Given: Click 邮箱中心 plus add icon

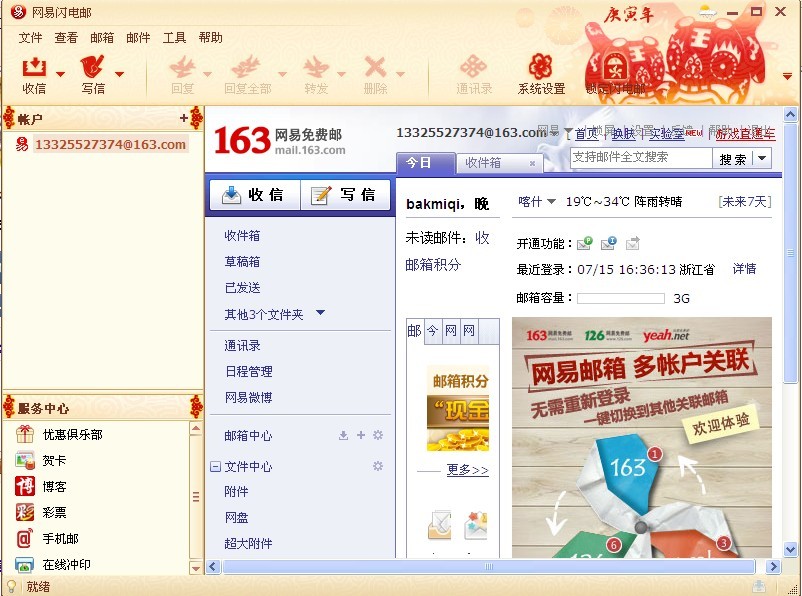Looking at the screenshot, I should click(x=361, y=435).
